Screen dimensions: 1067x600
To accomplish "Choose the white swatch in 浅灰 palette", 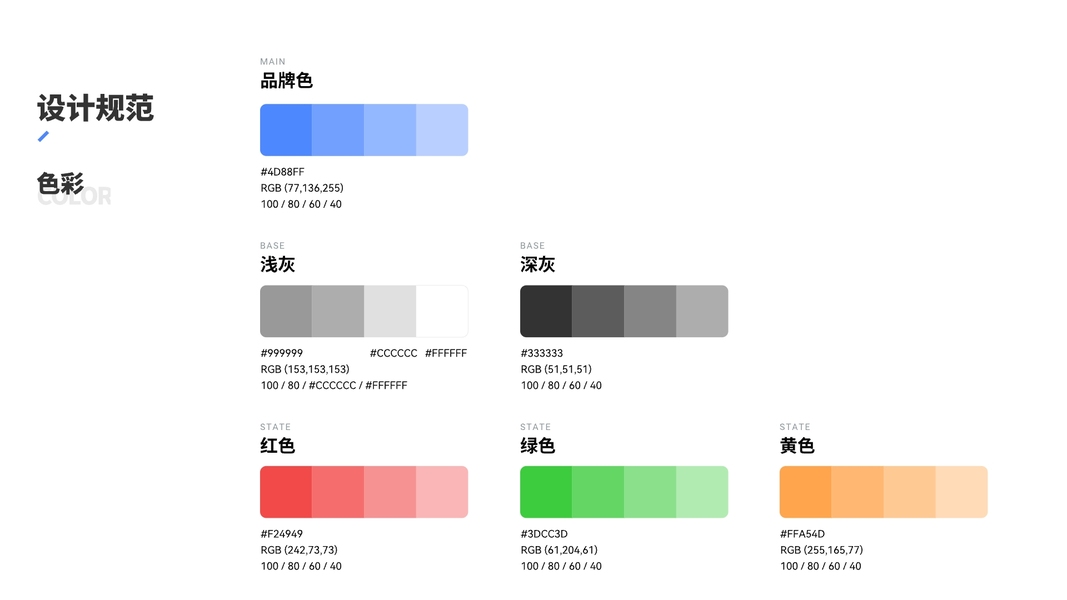I will (442, 311).
